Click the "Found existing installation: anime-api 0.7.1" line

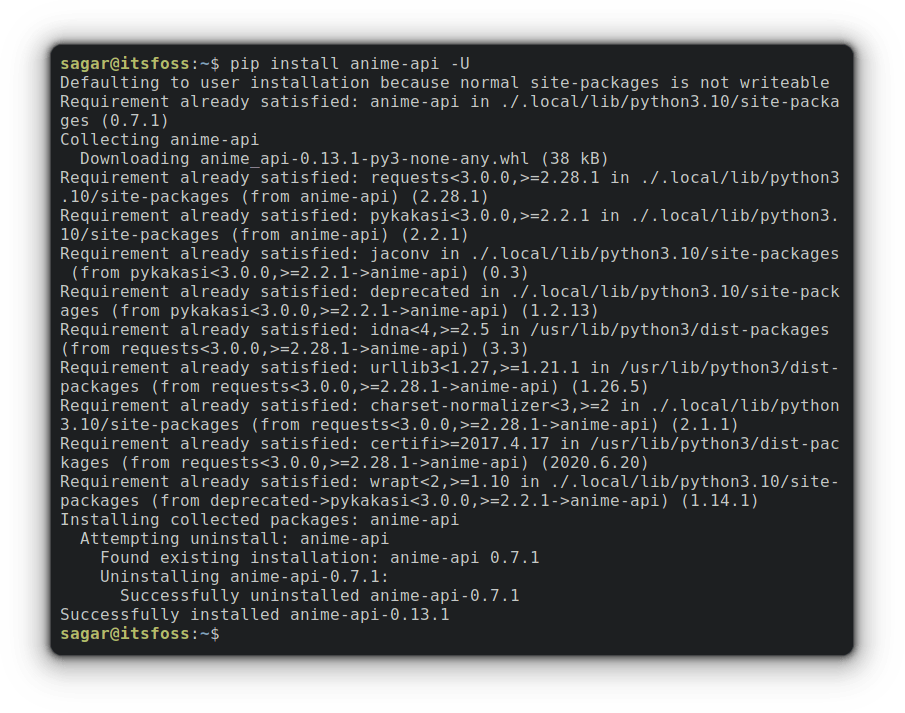(x=319, y=558)
